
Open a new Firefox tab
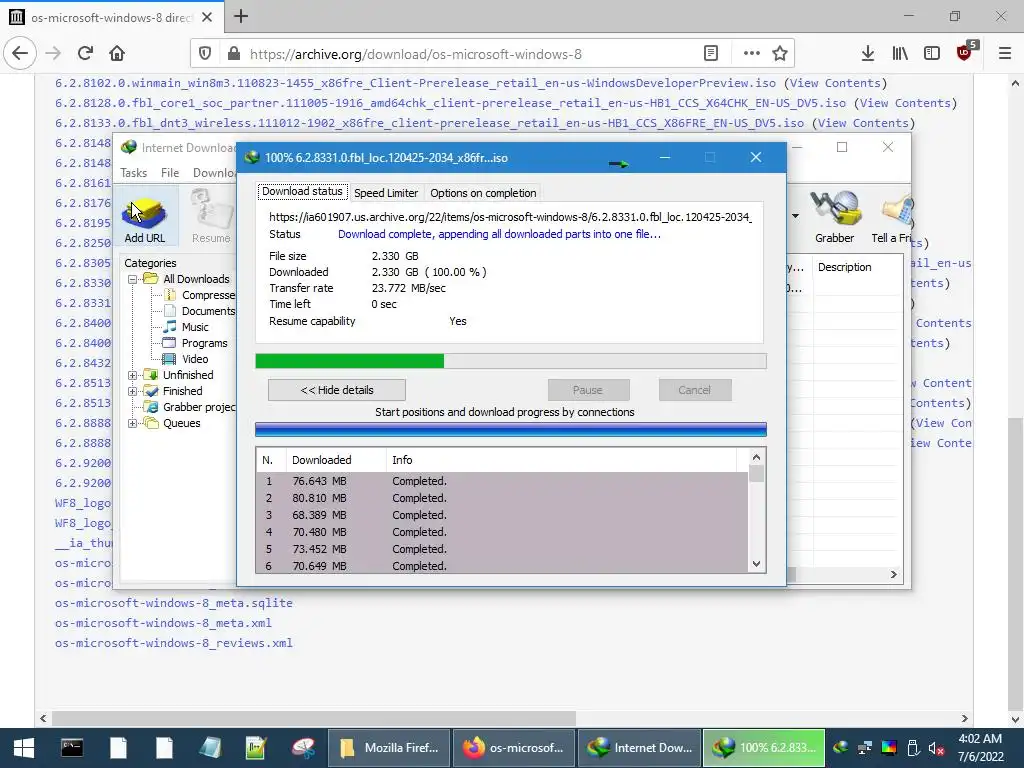click(241, 16)
